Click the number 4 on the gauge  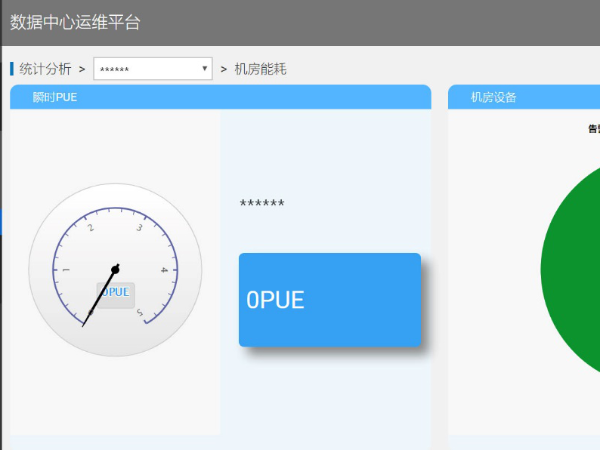[x=163, y=270]
